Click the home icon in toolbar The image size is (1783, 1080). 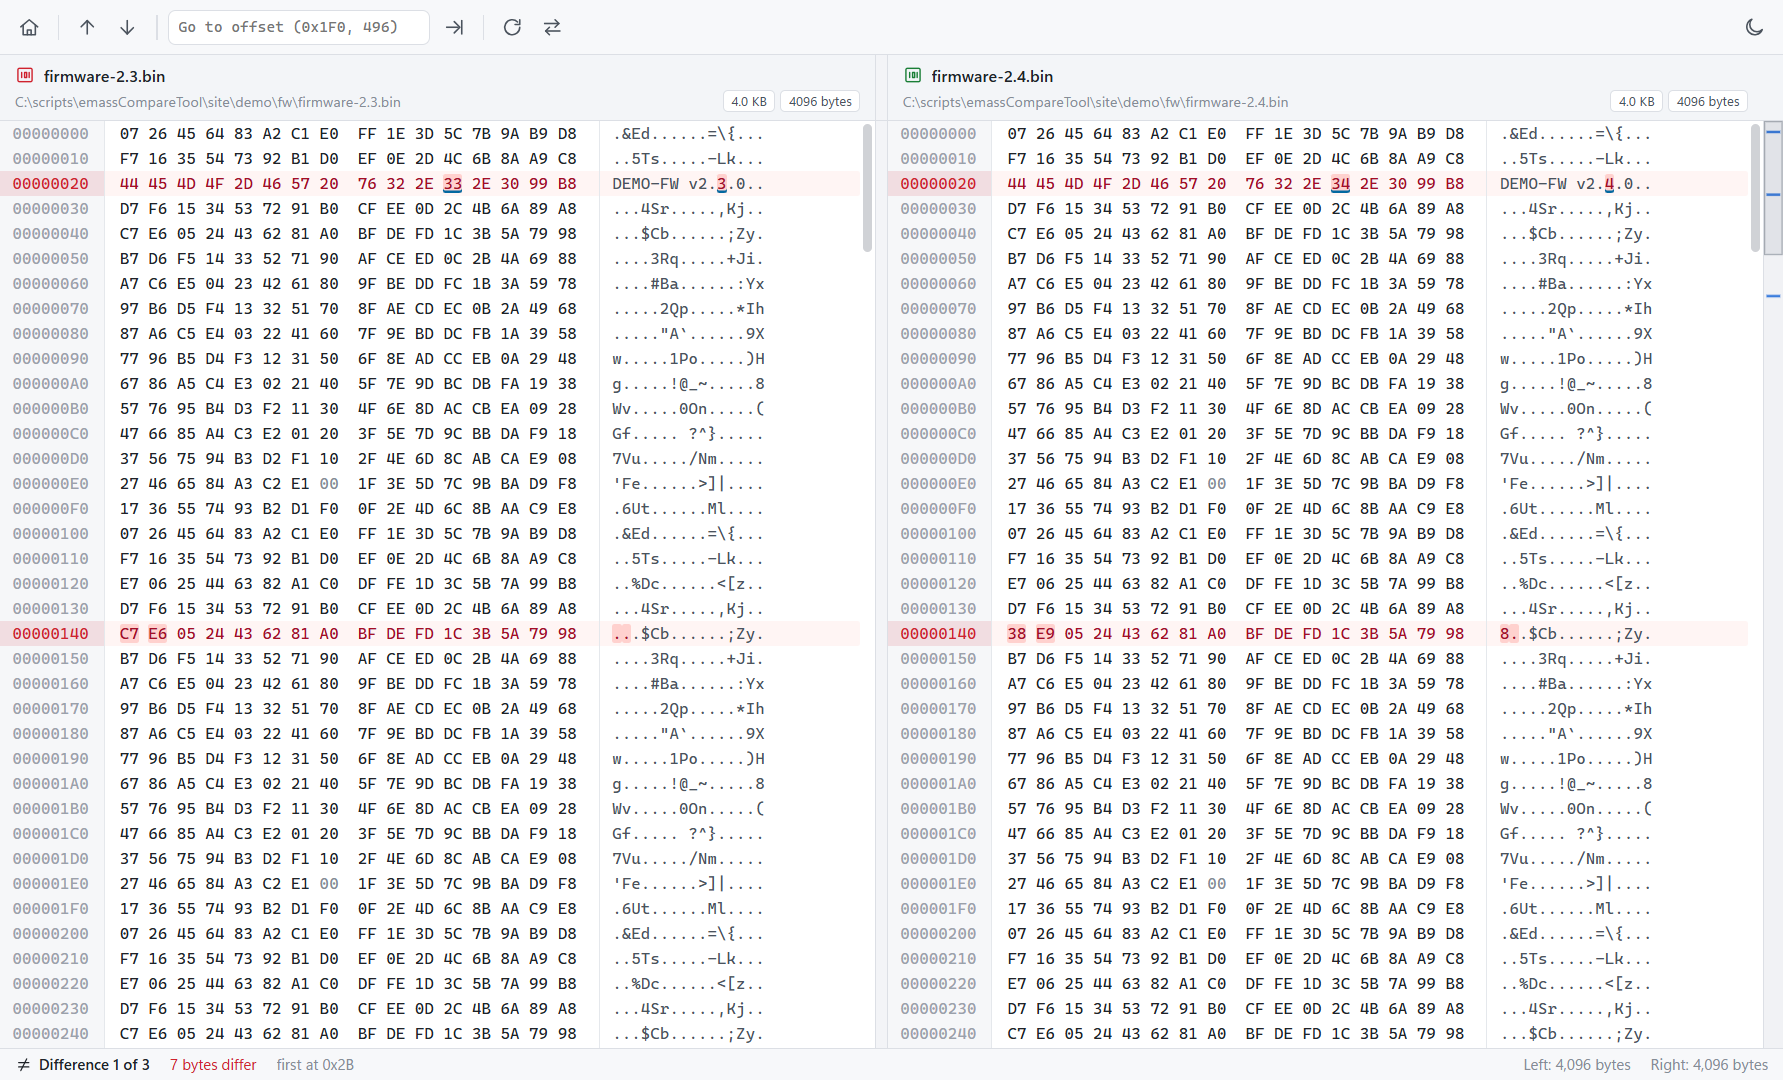pos(29,27)
